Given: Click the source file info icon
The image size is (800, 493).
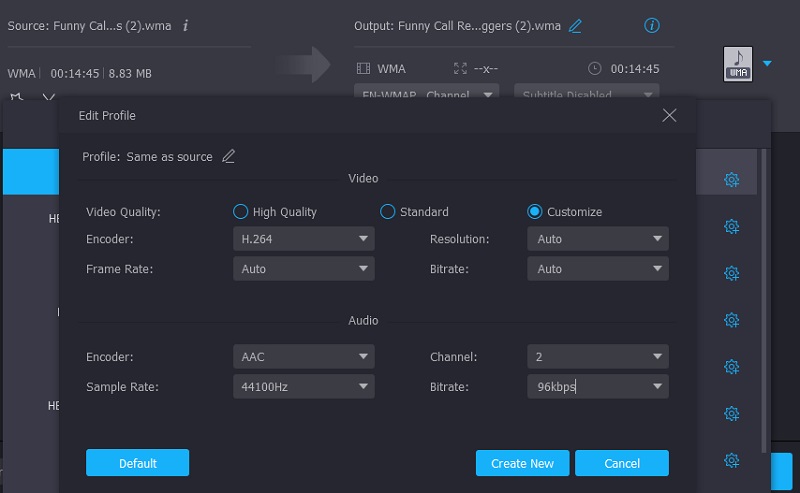Looking at the screenshot, I should 186,25.
